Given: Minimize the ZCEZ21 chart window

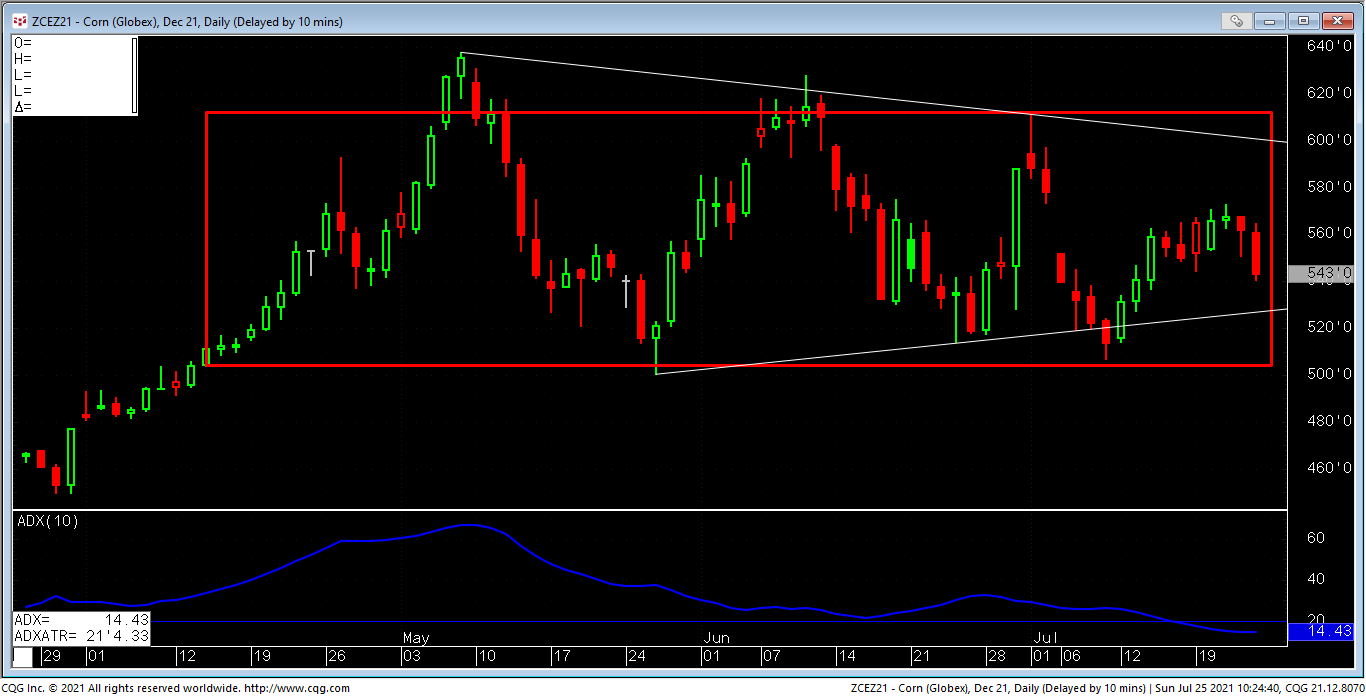Looking at the screenshot, I should (x=1270, y=20).
